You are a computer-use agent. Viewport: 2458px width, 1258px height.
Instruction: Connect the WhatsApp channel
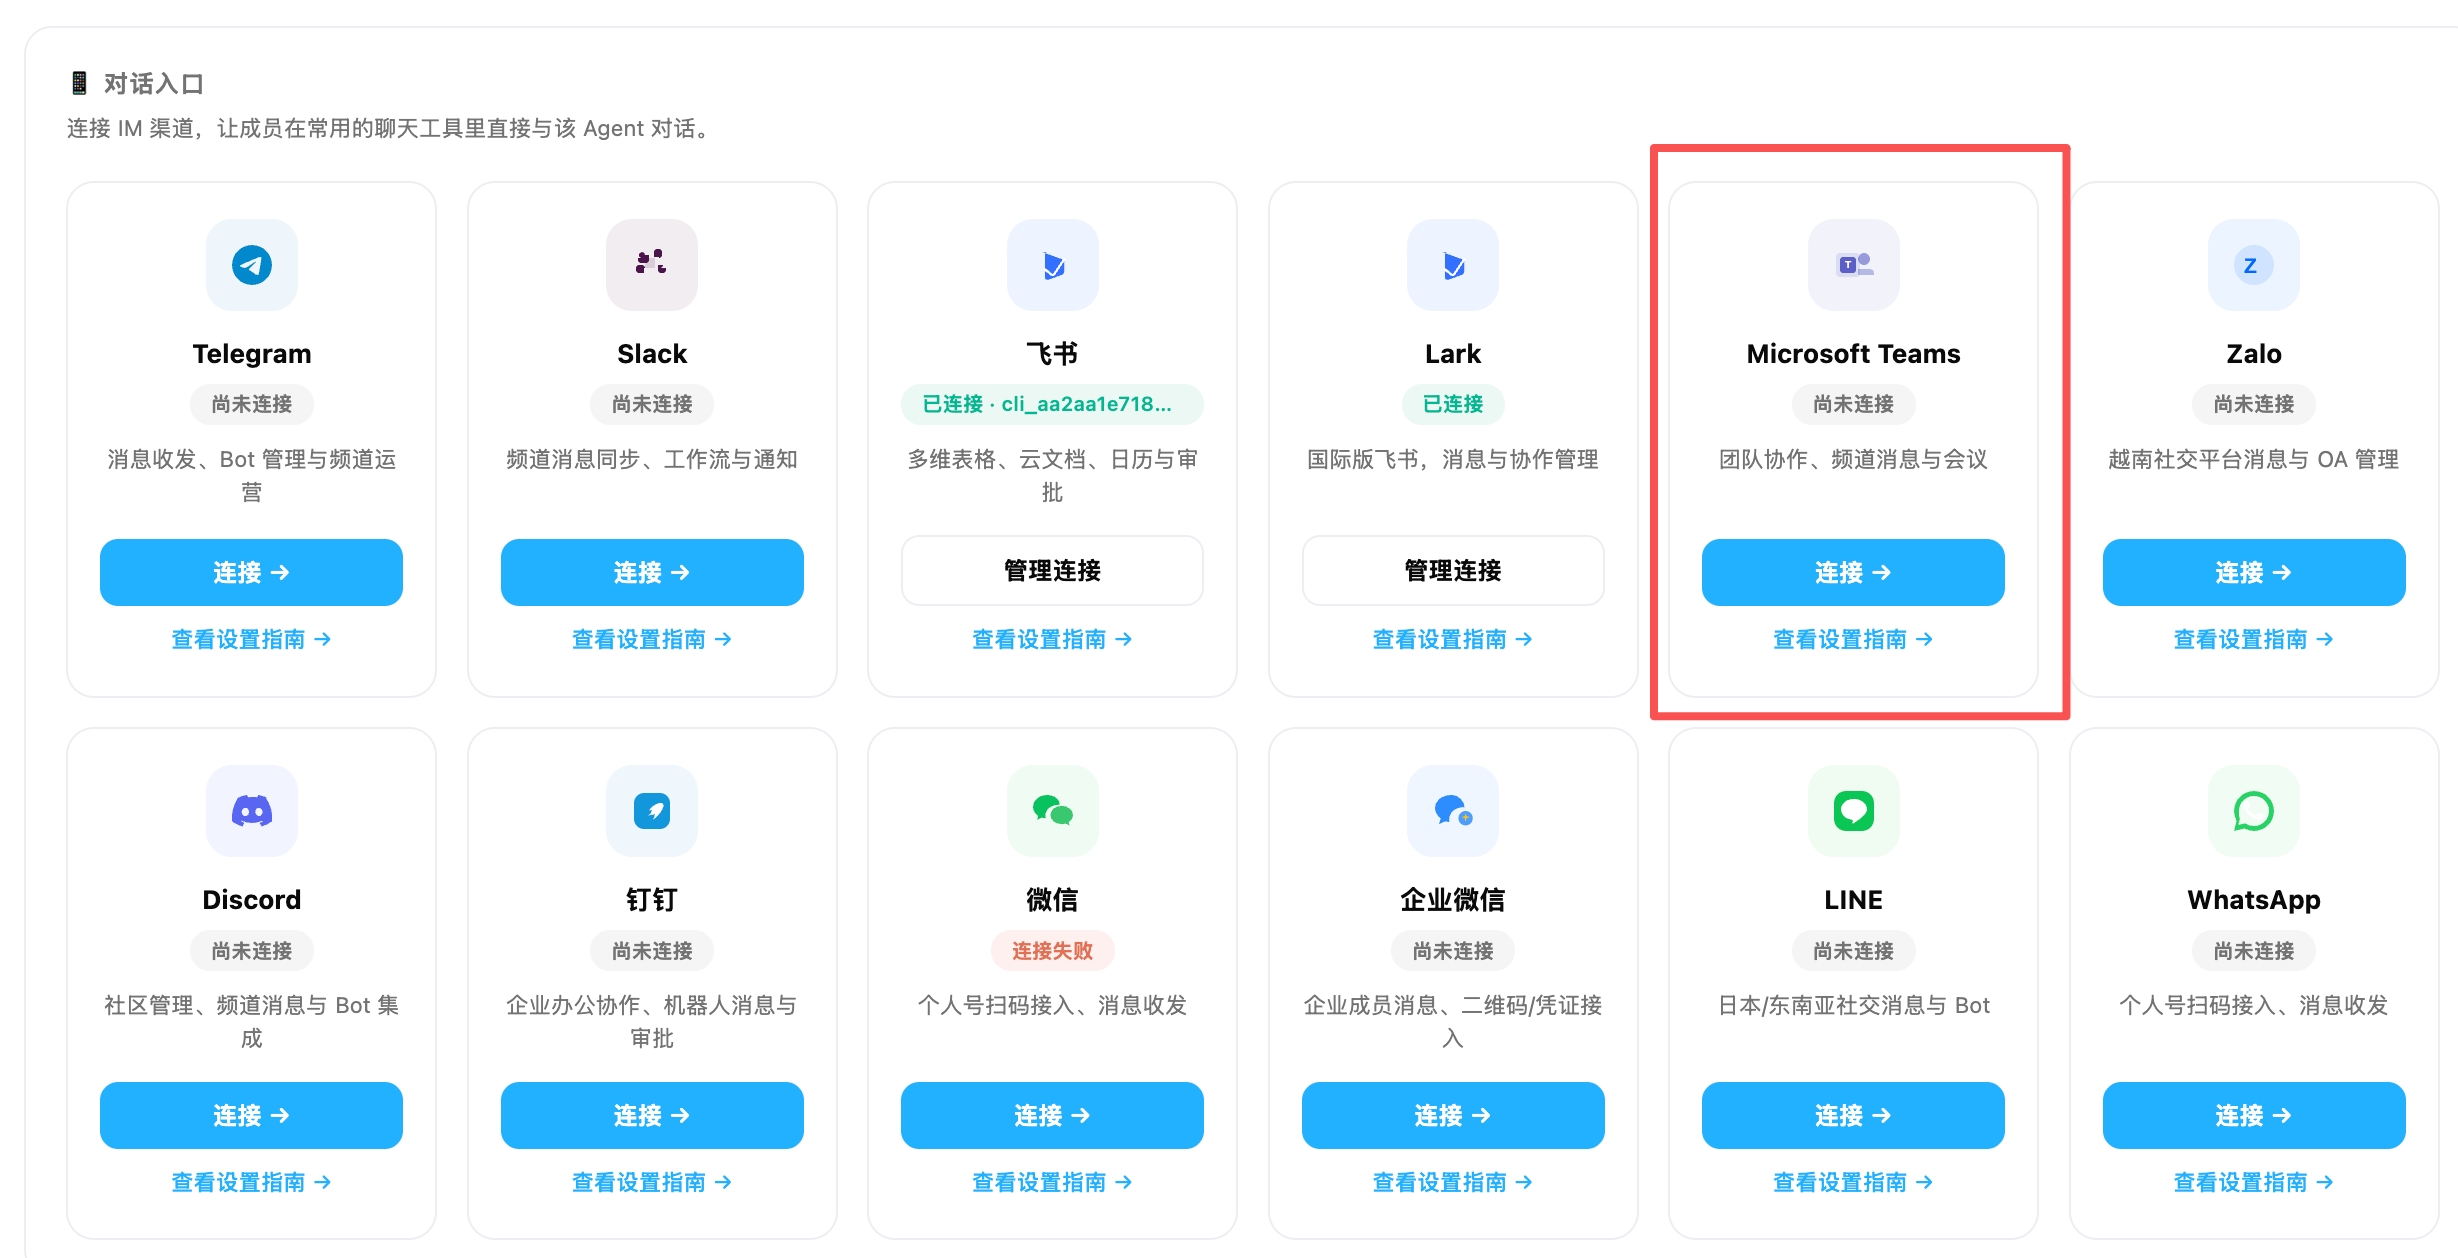click(x=2254, y=1115)
